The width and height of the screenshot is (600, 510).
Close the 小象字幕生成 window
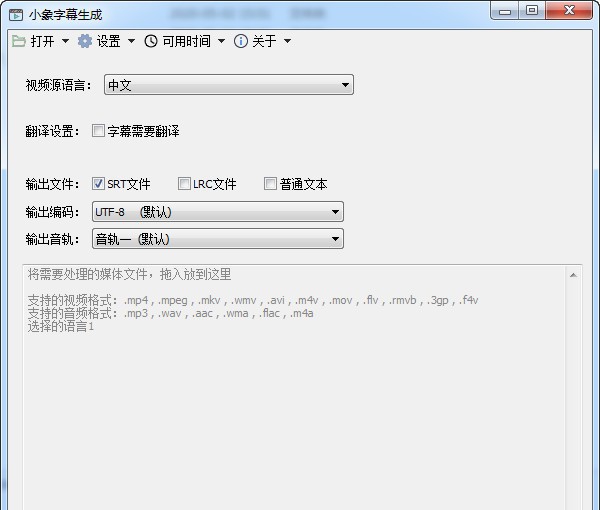(x=569, y=10)
